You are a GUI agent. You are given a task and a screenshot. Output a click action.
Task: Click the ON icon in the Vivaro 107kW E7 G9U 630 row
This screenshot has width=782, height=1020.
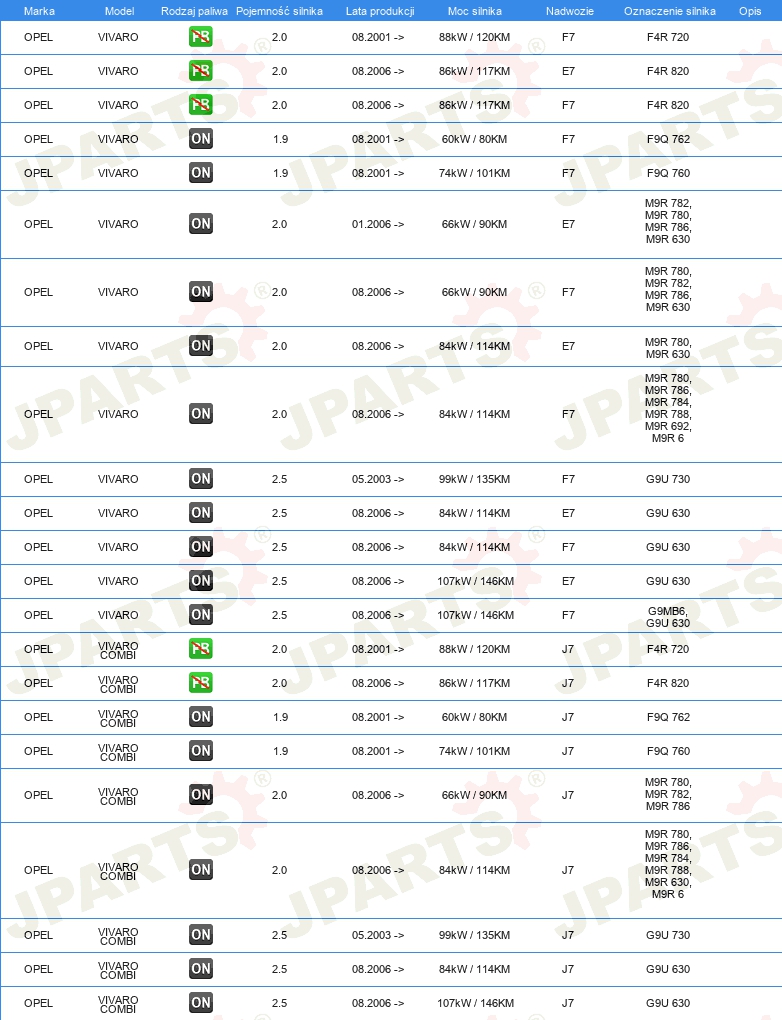click(x=200, y=580)
